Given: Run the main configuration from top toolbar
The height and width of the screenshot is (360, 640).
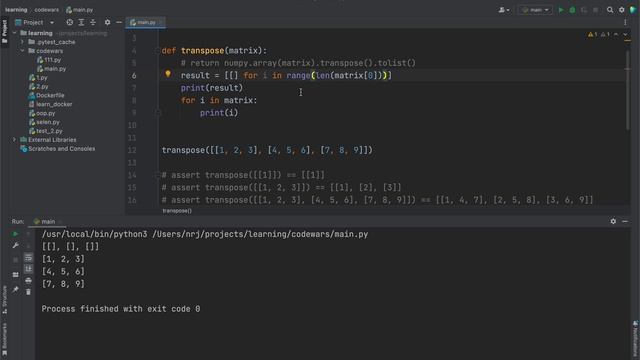Looking at the screenshot, I should [561, 10].
